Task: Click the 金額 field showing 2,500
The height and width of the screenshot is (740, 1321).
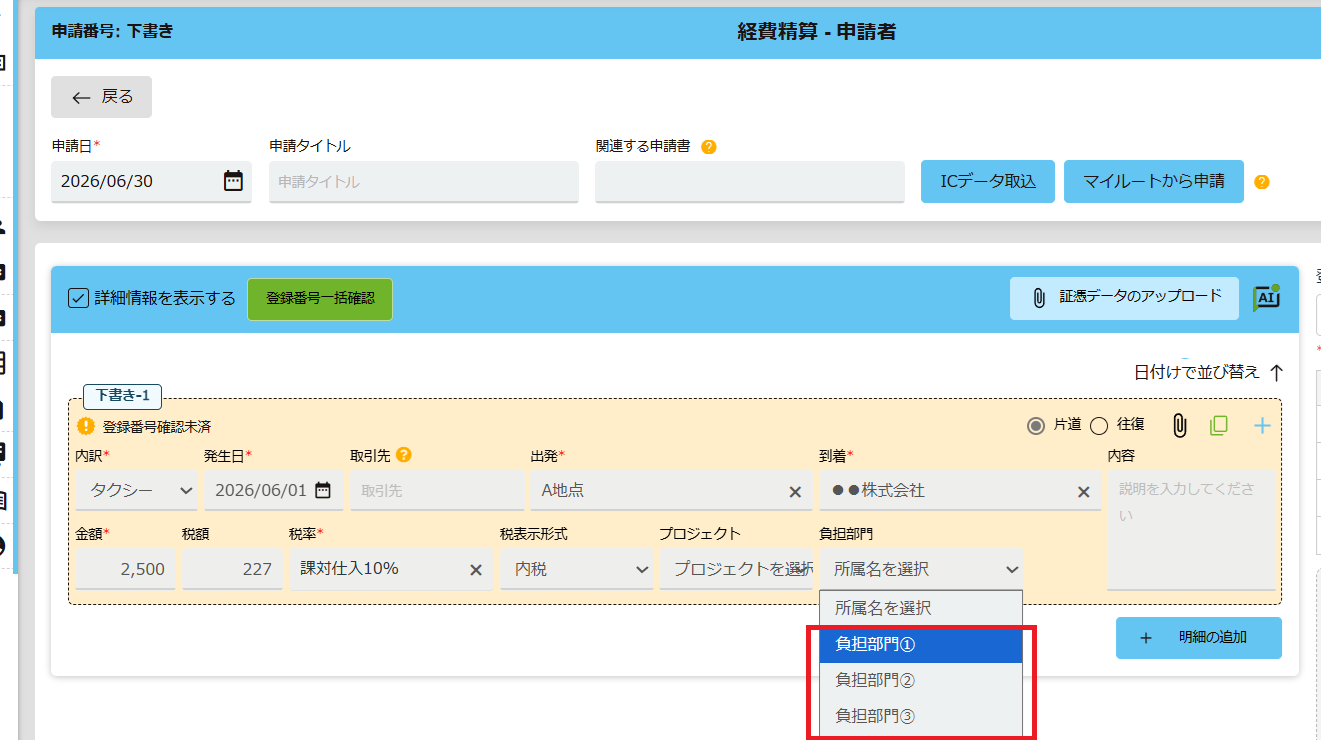Action: coord(125,569)
